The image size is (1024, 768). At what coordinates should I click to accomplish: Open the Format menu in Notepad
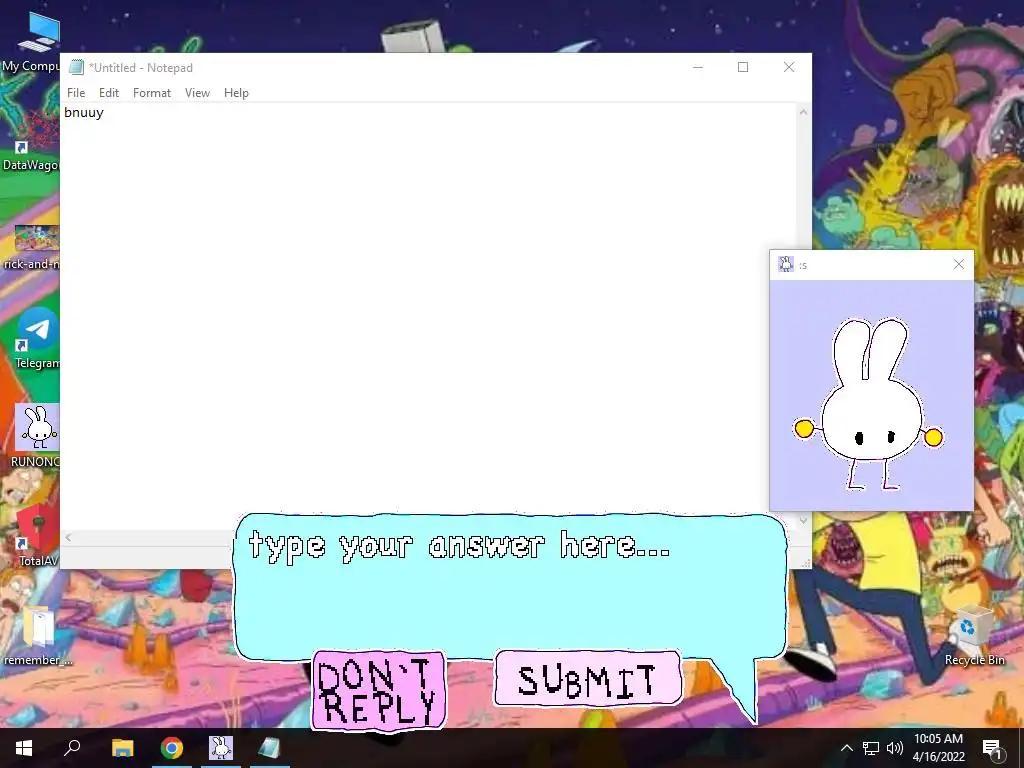pos(152,93)
